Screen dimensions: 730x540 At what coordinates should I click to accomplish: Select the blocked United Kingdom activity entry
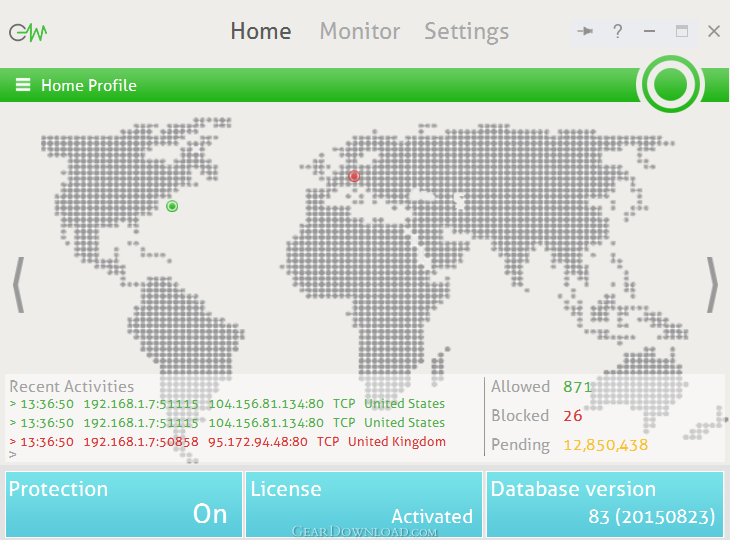227,441
